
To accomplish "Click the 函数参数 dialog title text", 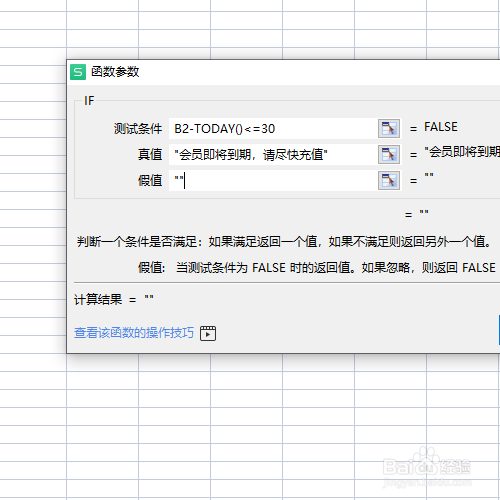I will 115,72.
